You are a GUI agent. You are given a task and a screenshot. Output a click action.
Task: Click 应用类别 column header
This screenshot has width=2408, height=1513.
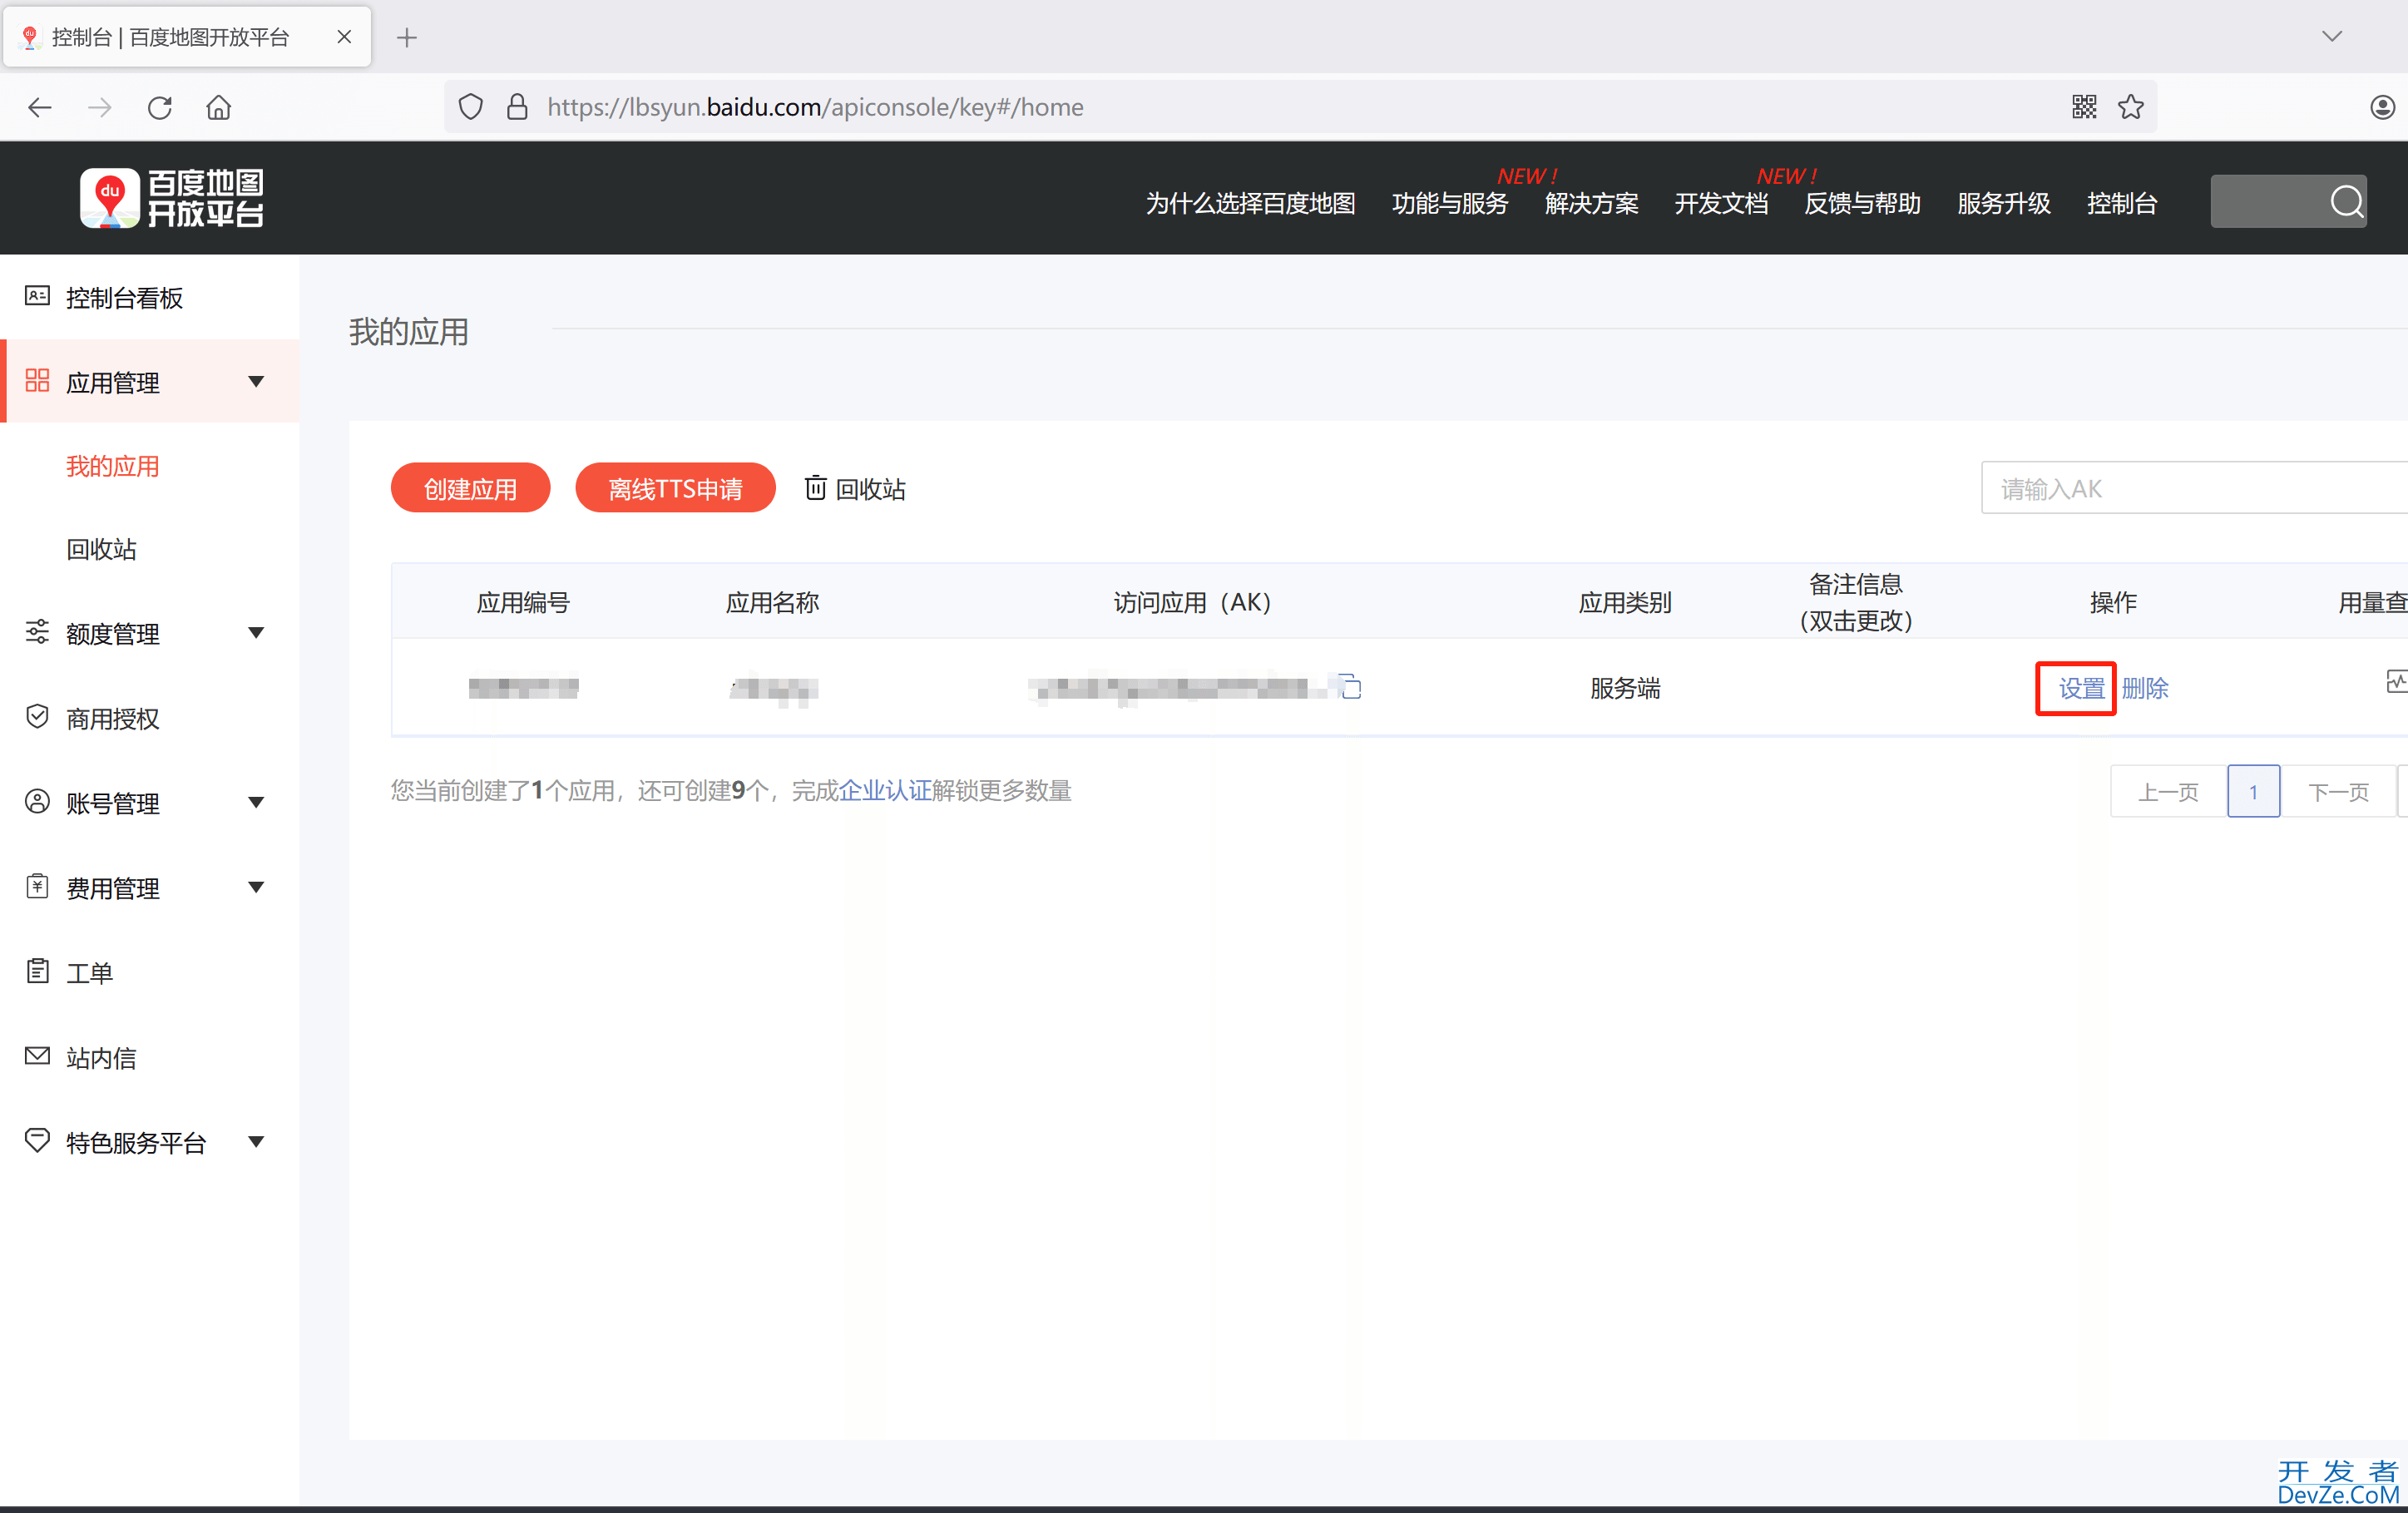coord(1625,602)
